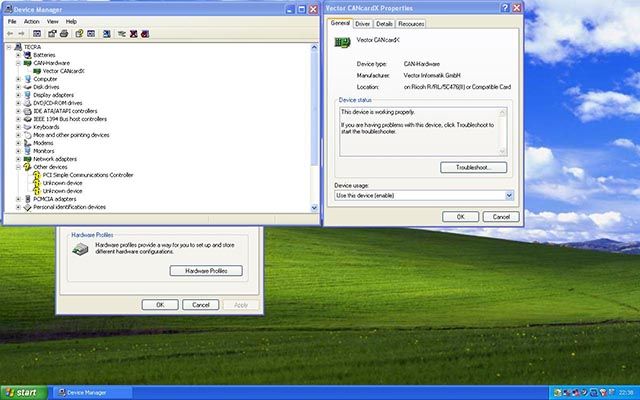Click the yellow warning icon of PCI Simple Communications Controller
The width and height of the screenshot is (640, 400).
click(37, 175)
